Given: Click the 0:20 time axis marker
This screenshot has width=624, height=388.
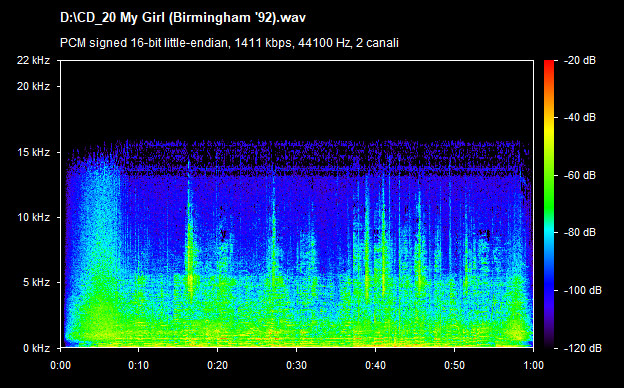Looking at the screenshot, I should pyautogui.click(x=217, y=365).
